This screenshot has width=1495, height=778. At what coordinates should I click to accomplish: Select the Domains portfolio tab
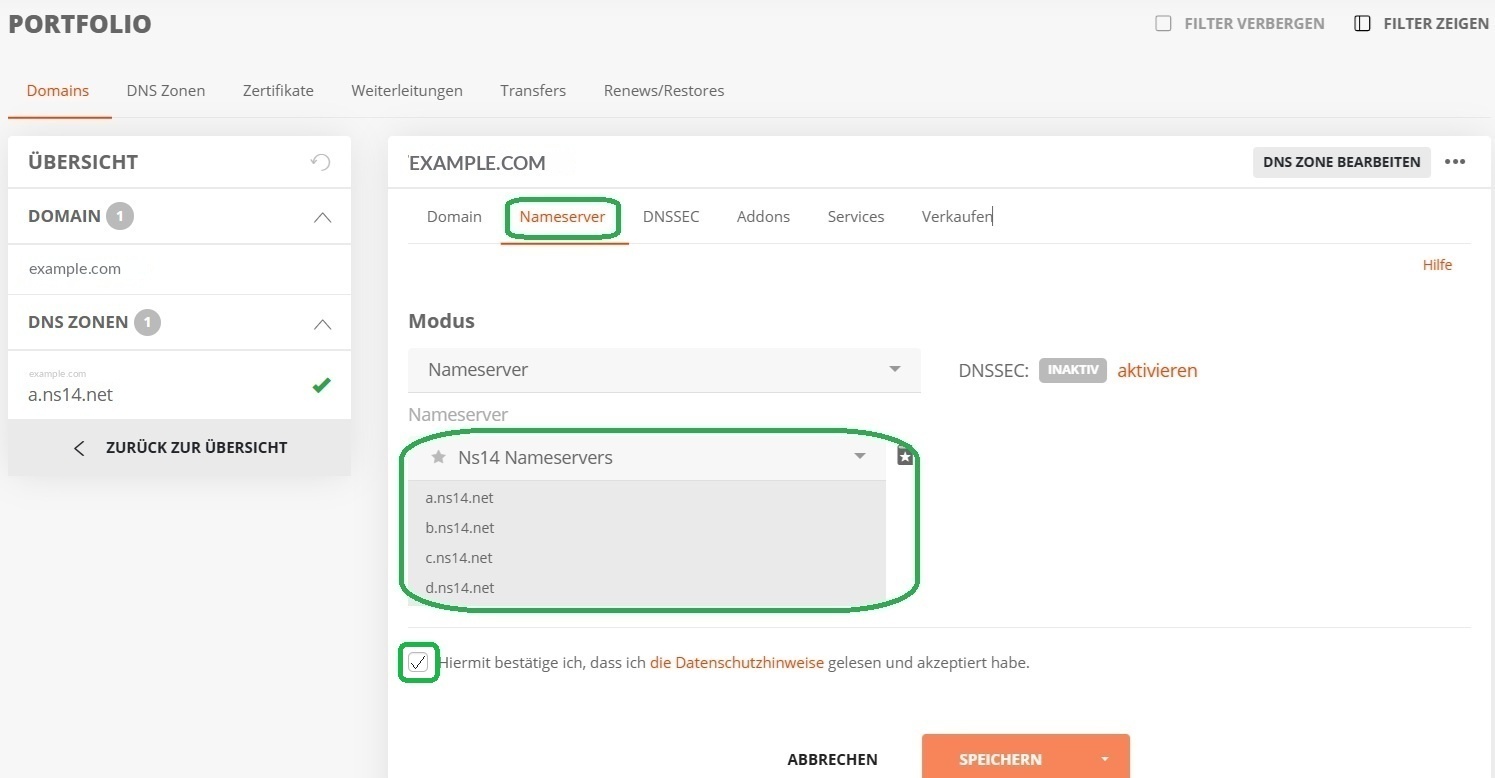coord(58,90)
